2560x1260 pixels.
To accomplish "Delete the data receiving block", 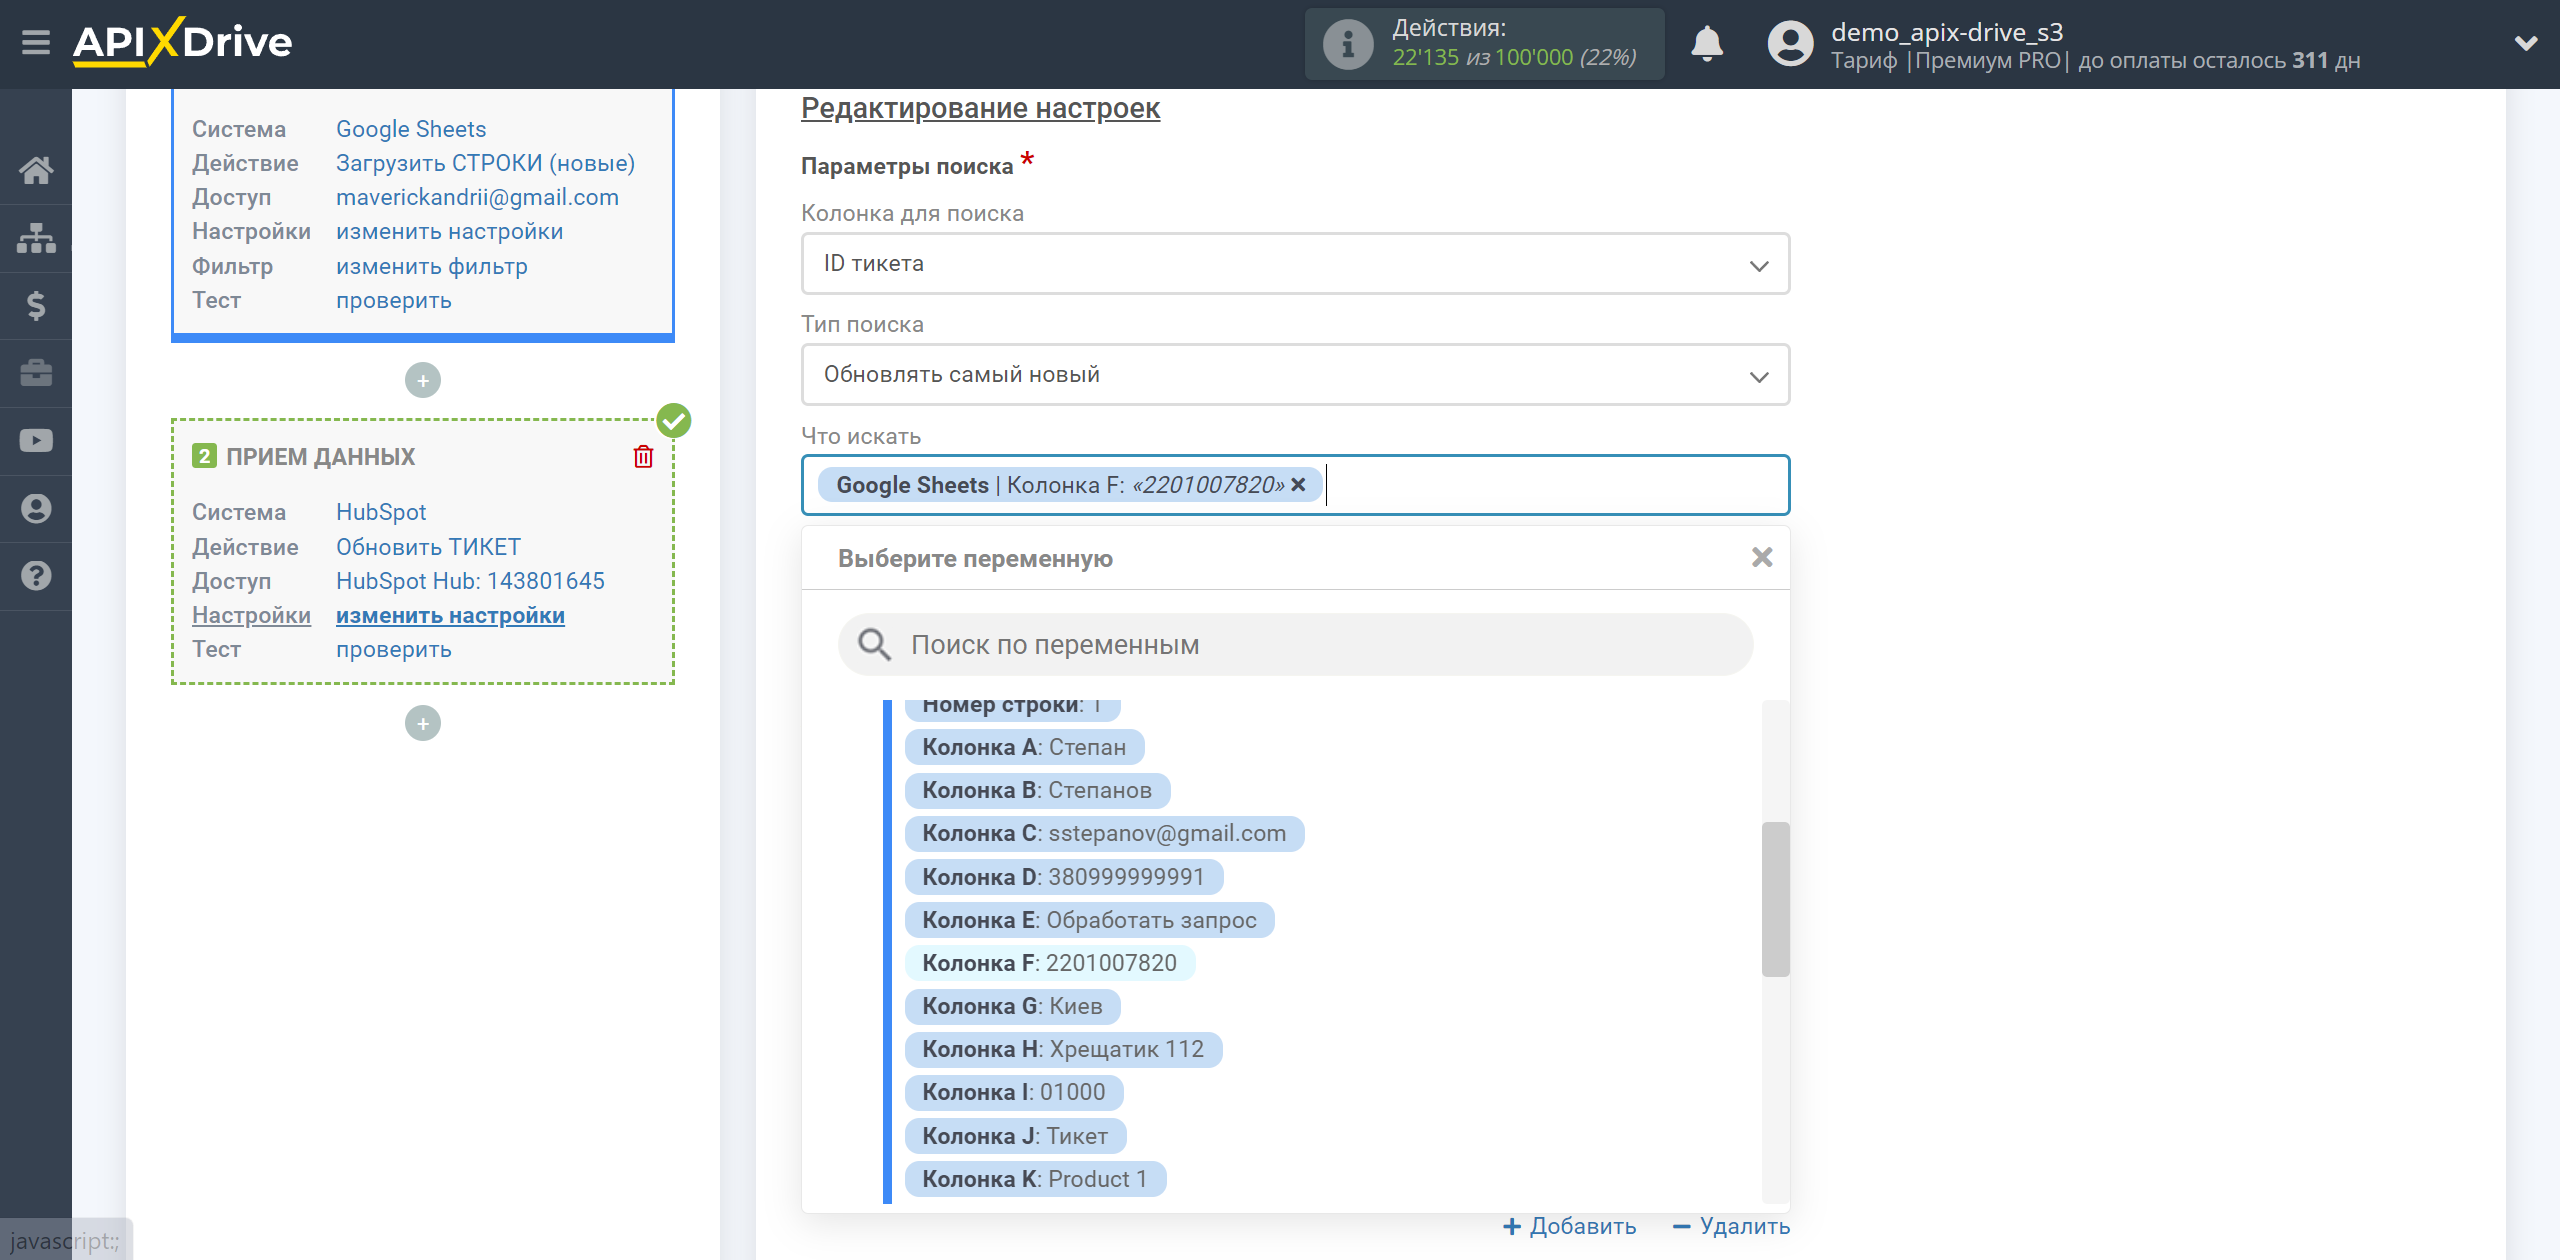I will [643, 457].
